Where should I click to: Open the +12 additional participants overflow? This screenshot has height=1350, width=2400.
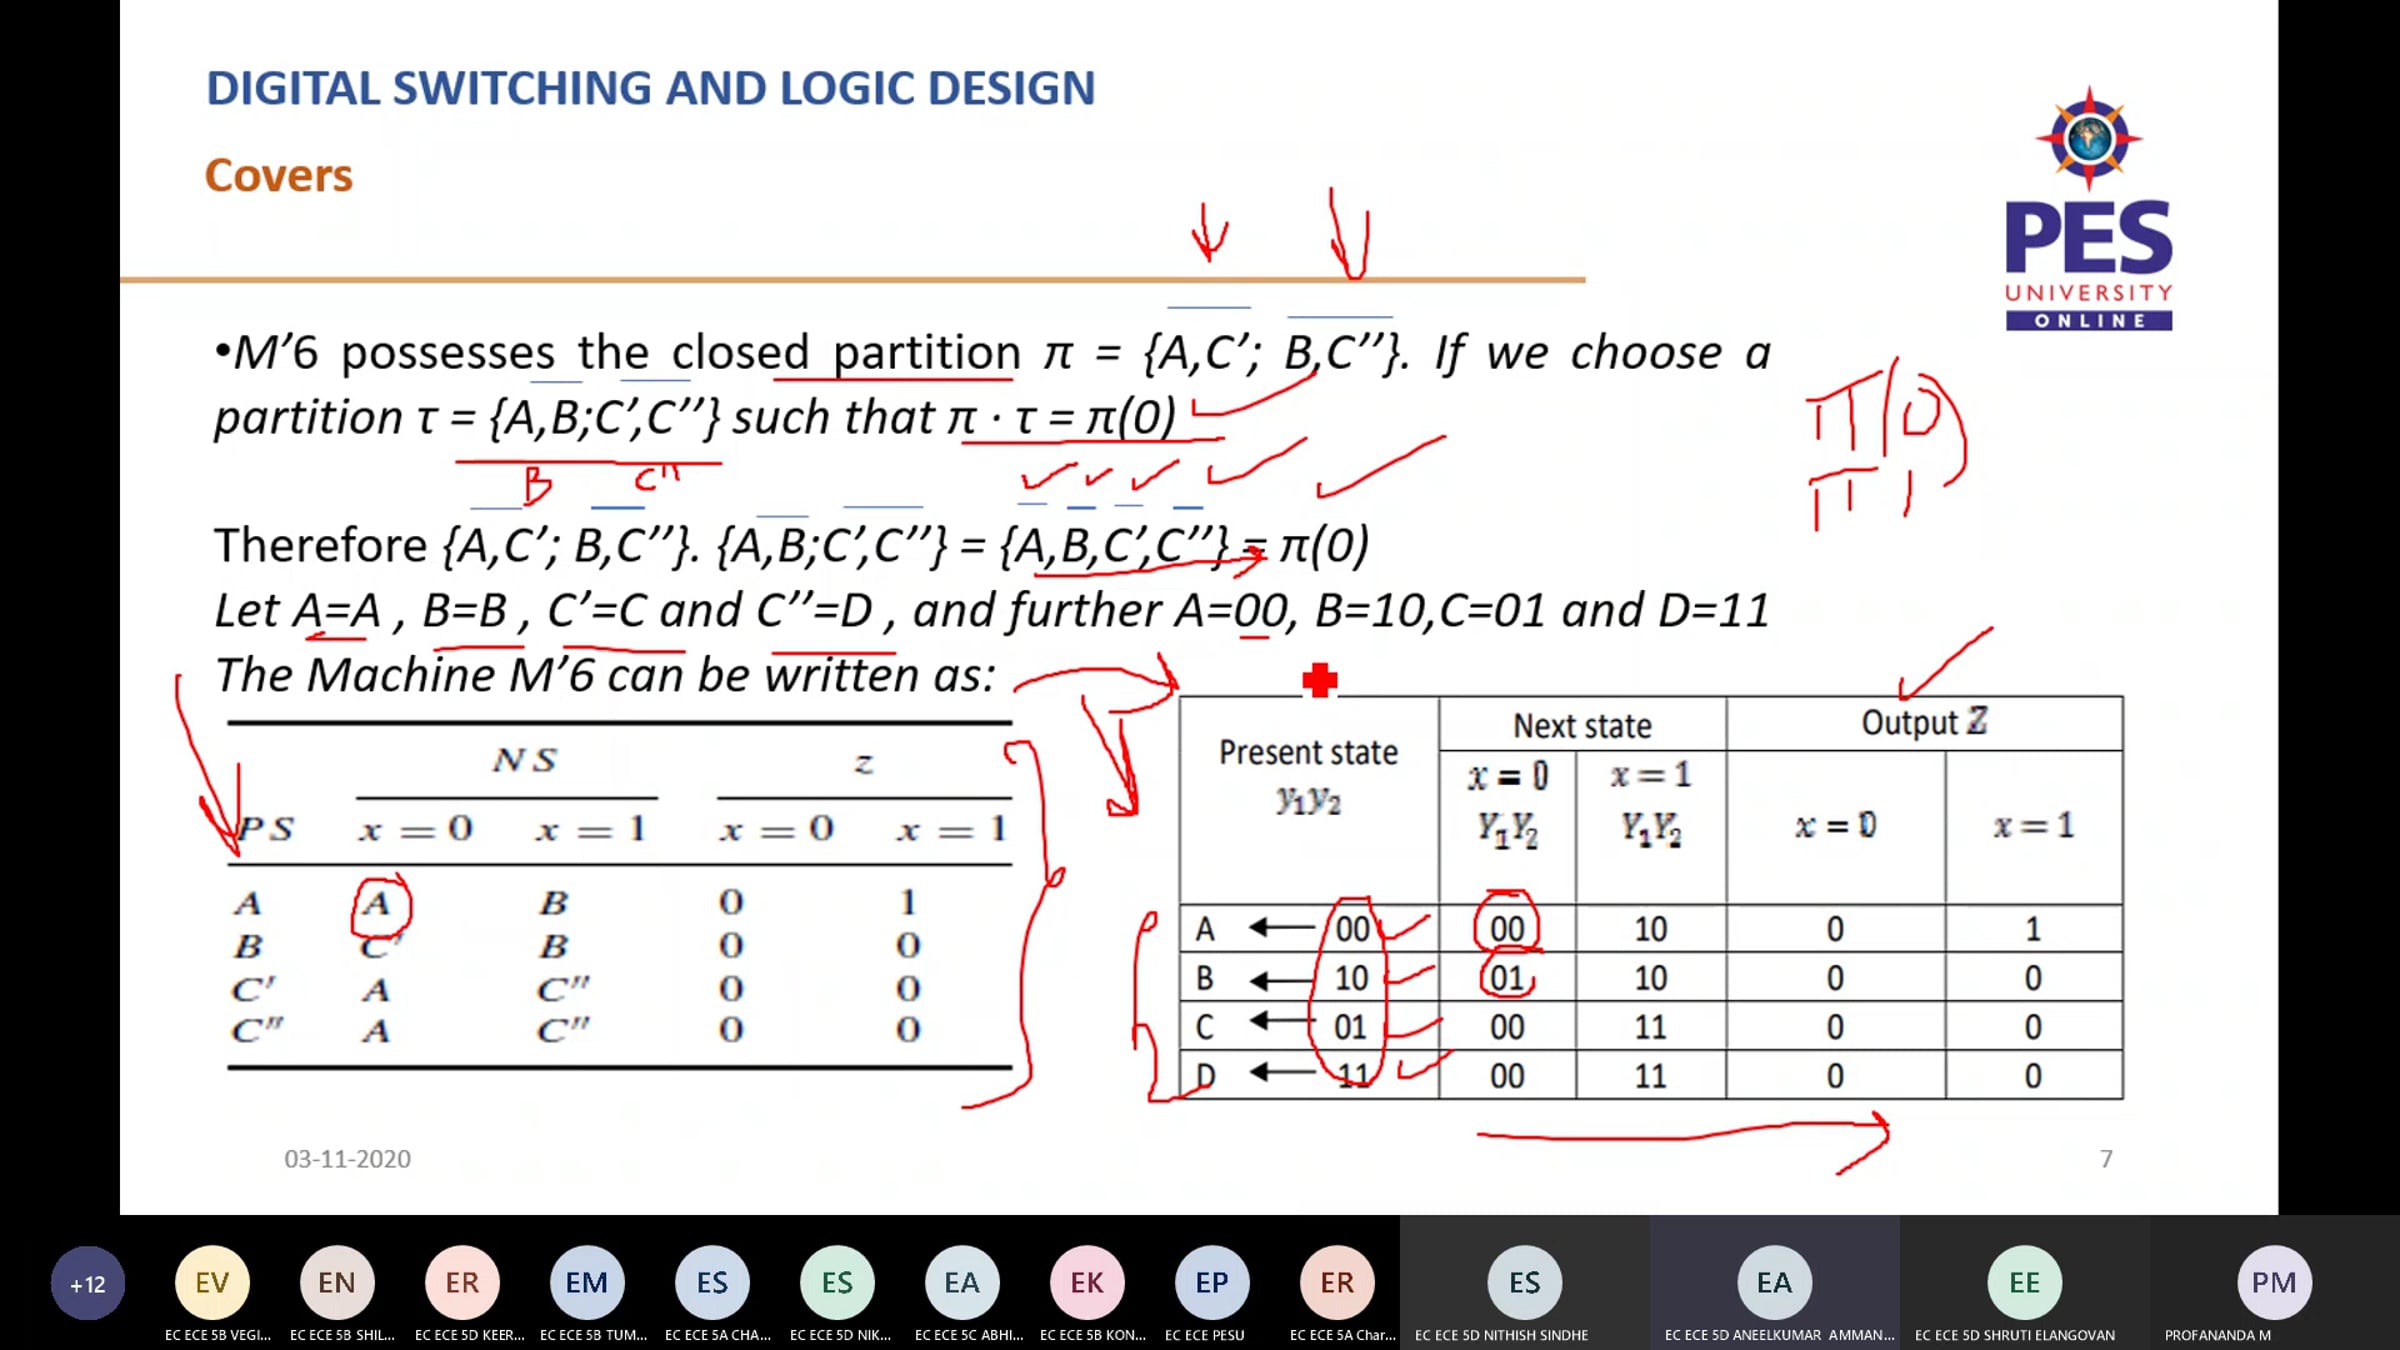tap(88, 1283)
